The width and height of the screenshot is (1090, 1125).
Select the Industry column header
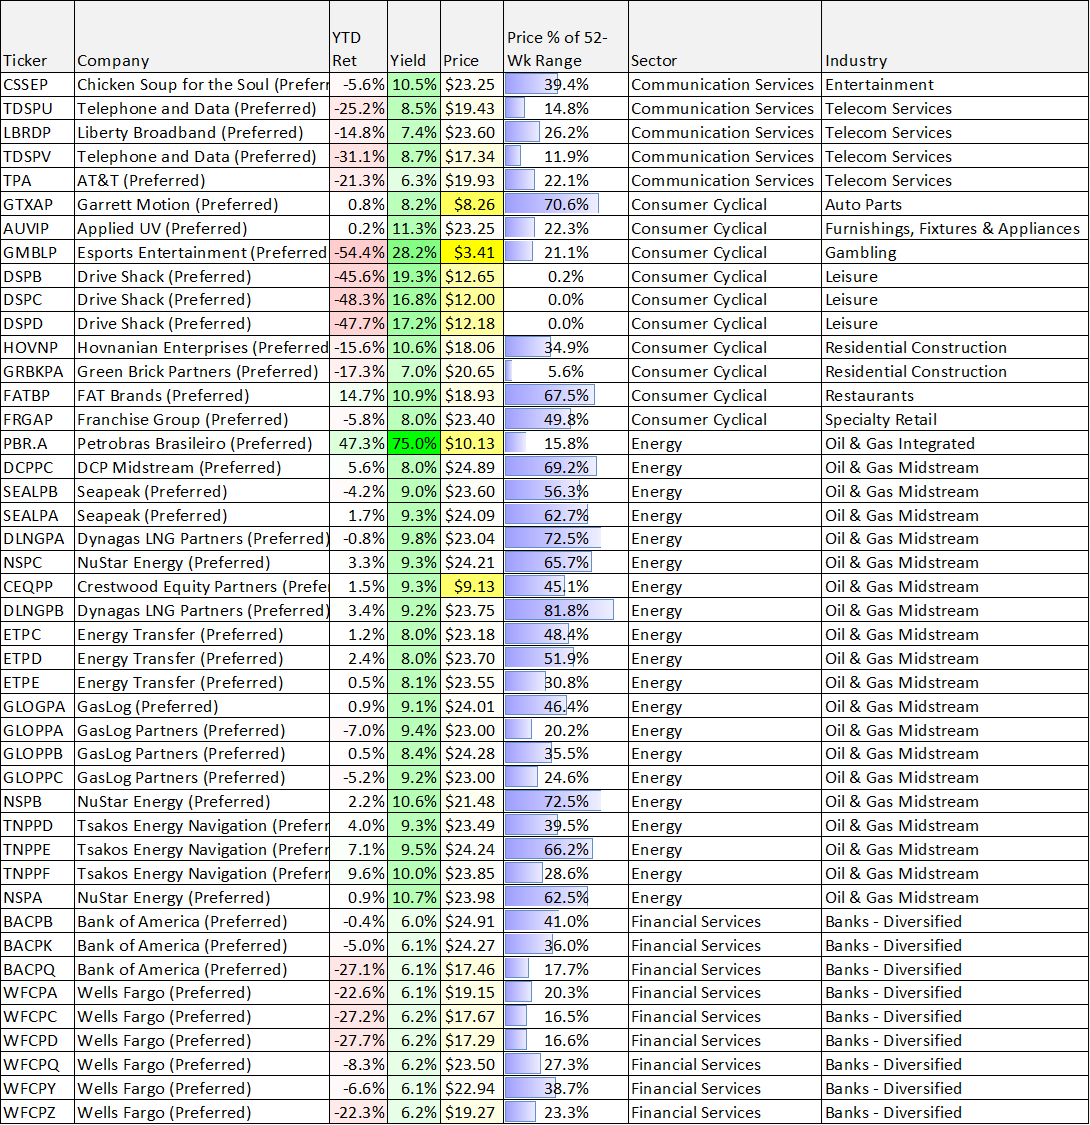click(955, 37)
